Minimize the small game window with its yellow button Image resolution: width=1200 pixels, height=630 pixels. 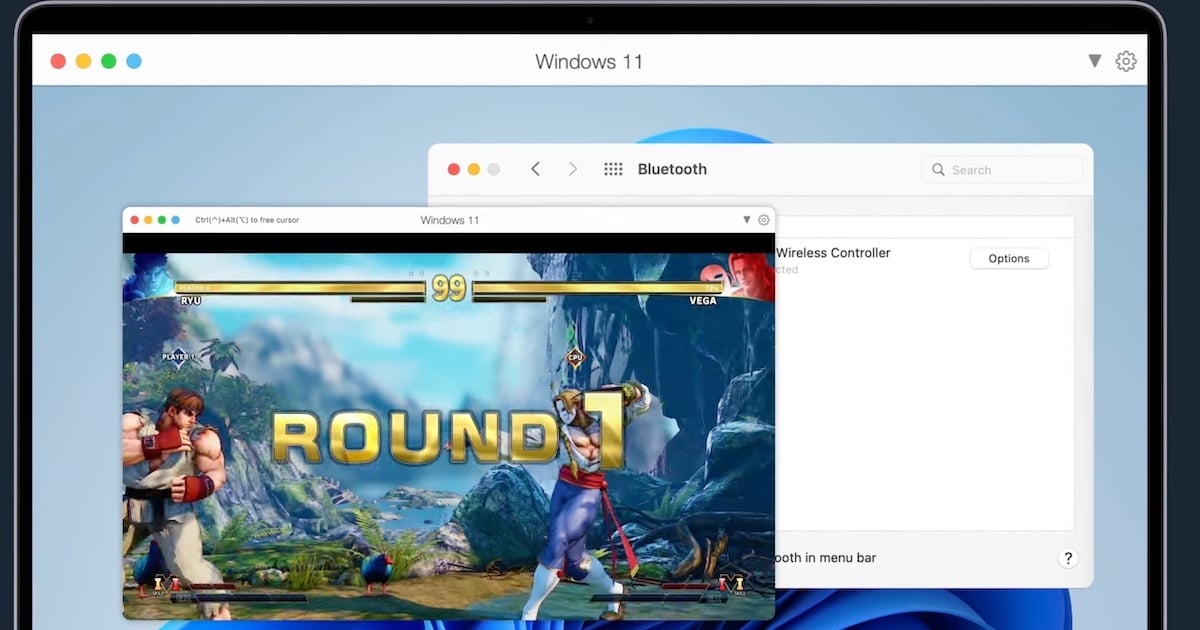[148, 220]
